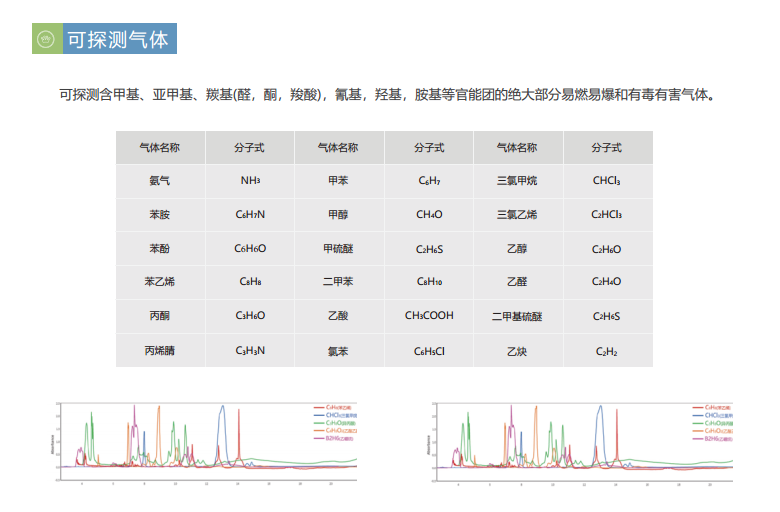Viewport: 780px width, 512px height.
Task: Click 分子式 header above NH3
Action: [250, 148]
